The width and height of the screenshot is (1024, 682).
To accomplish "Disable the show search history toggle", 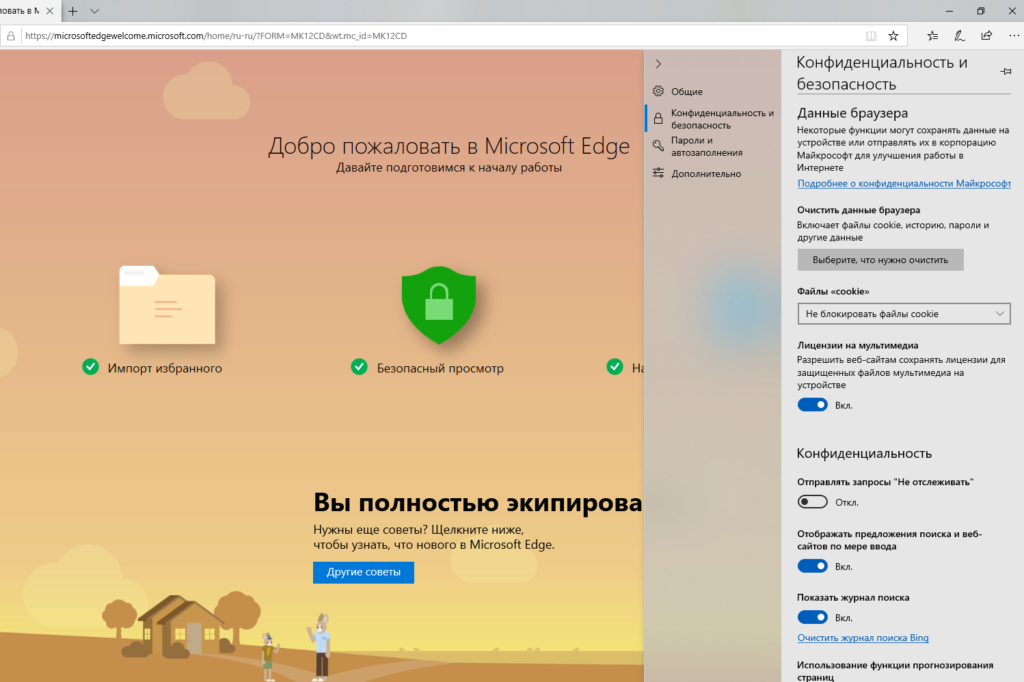I will [x=812, y=618].
